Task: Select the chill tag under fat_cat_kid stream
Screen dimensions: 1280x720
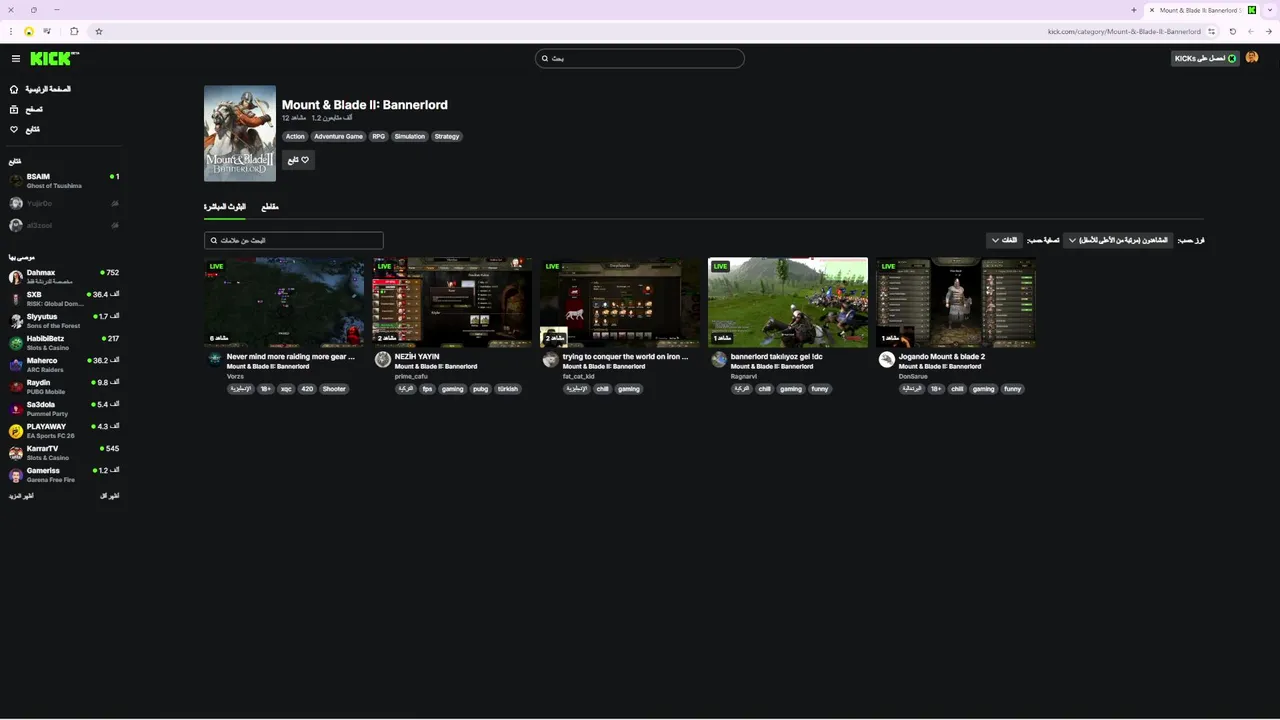Action: click(602, 389)
